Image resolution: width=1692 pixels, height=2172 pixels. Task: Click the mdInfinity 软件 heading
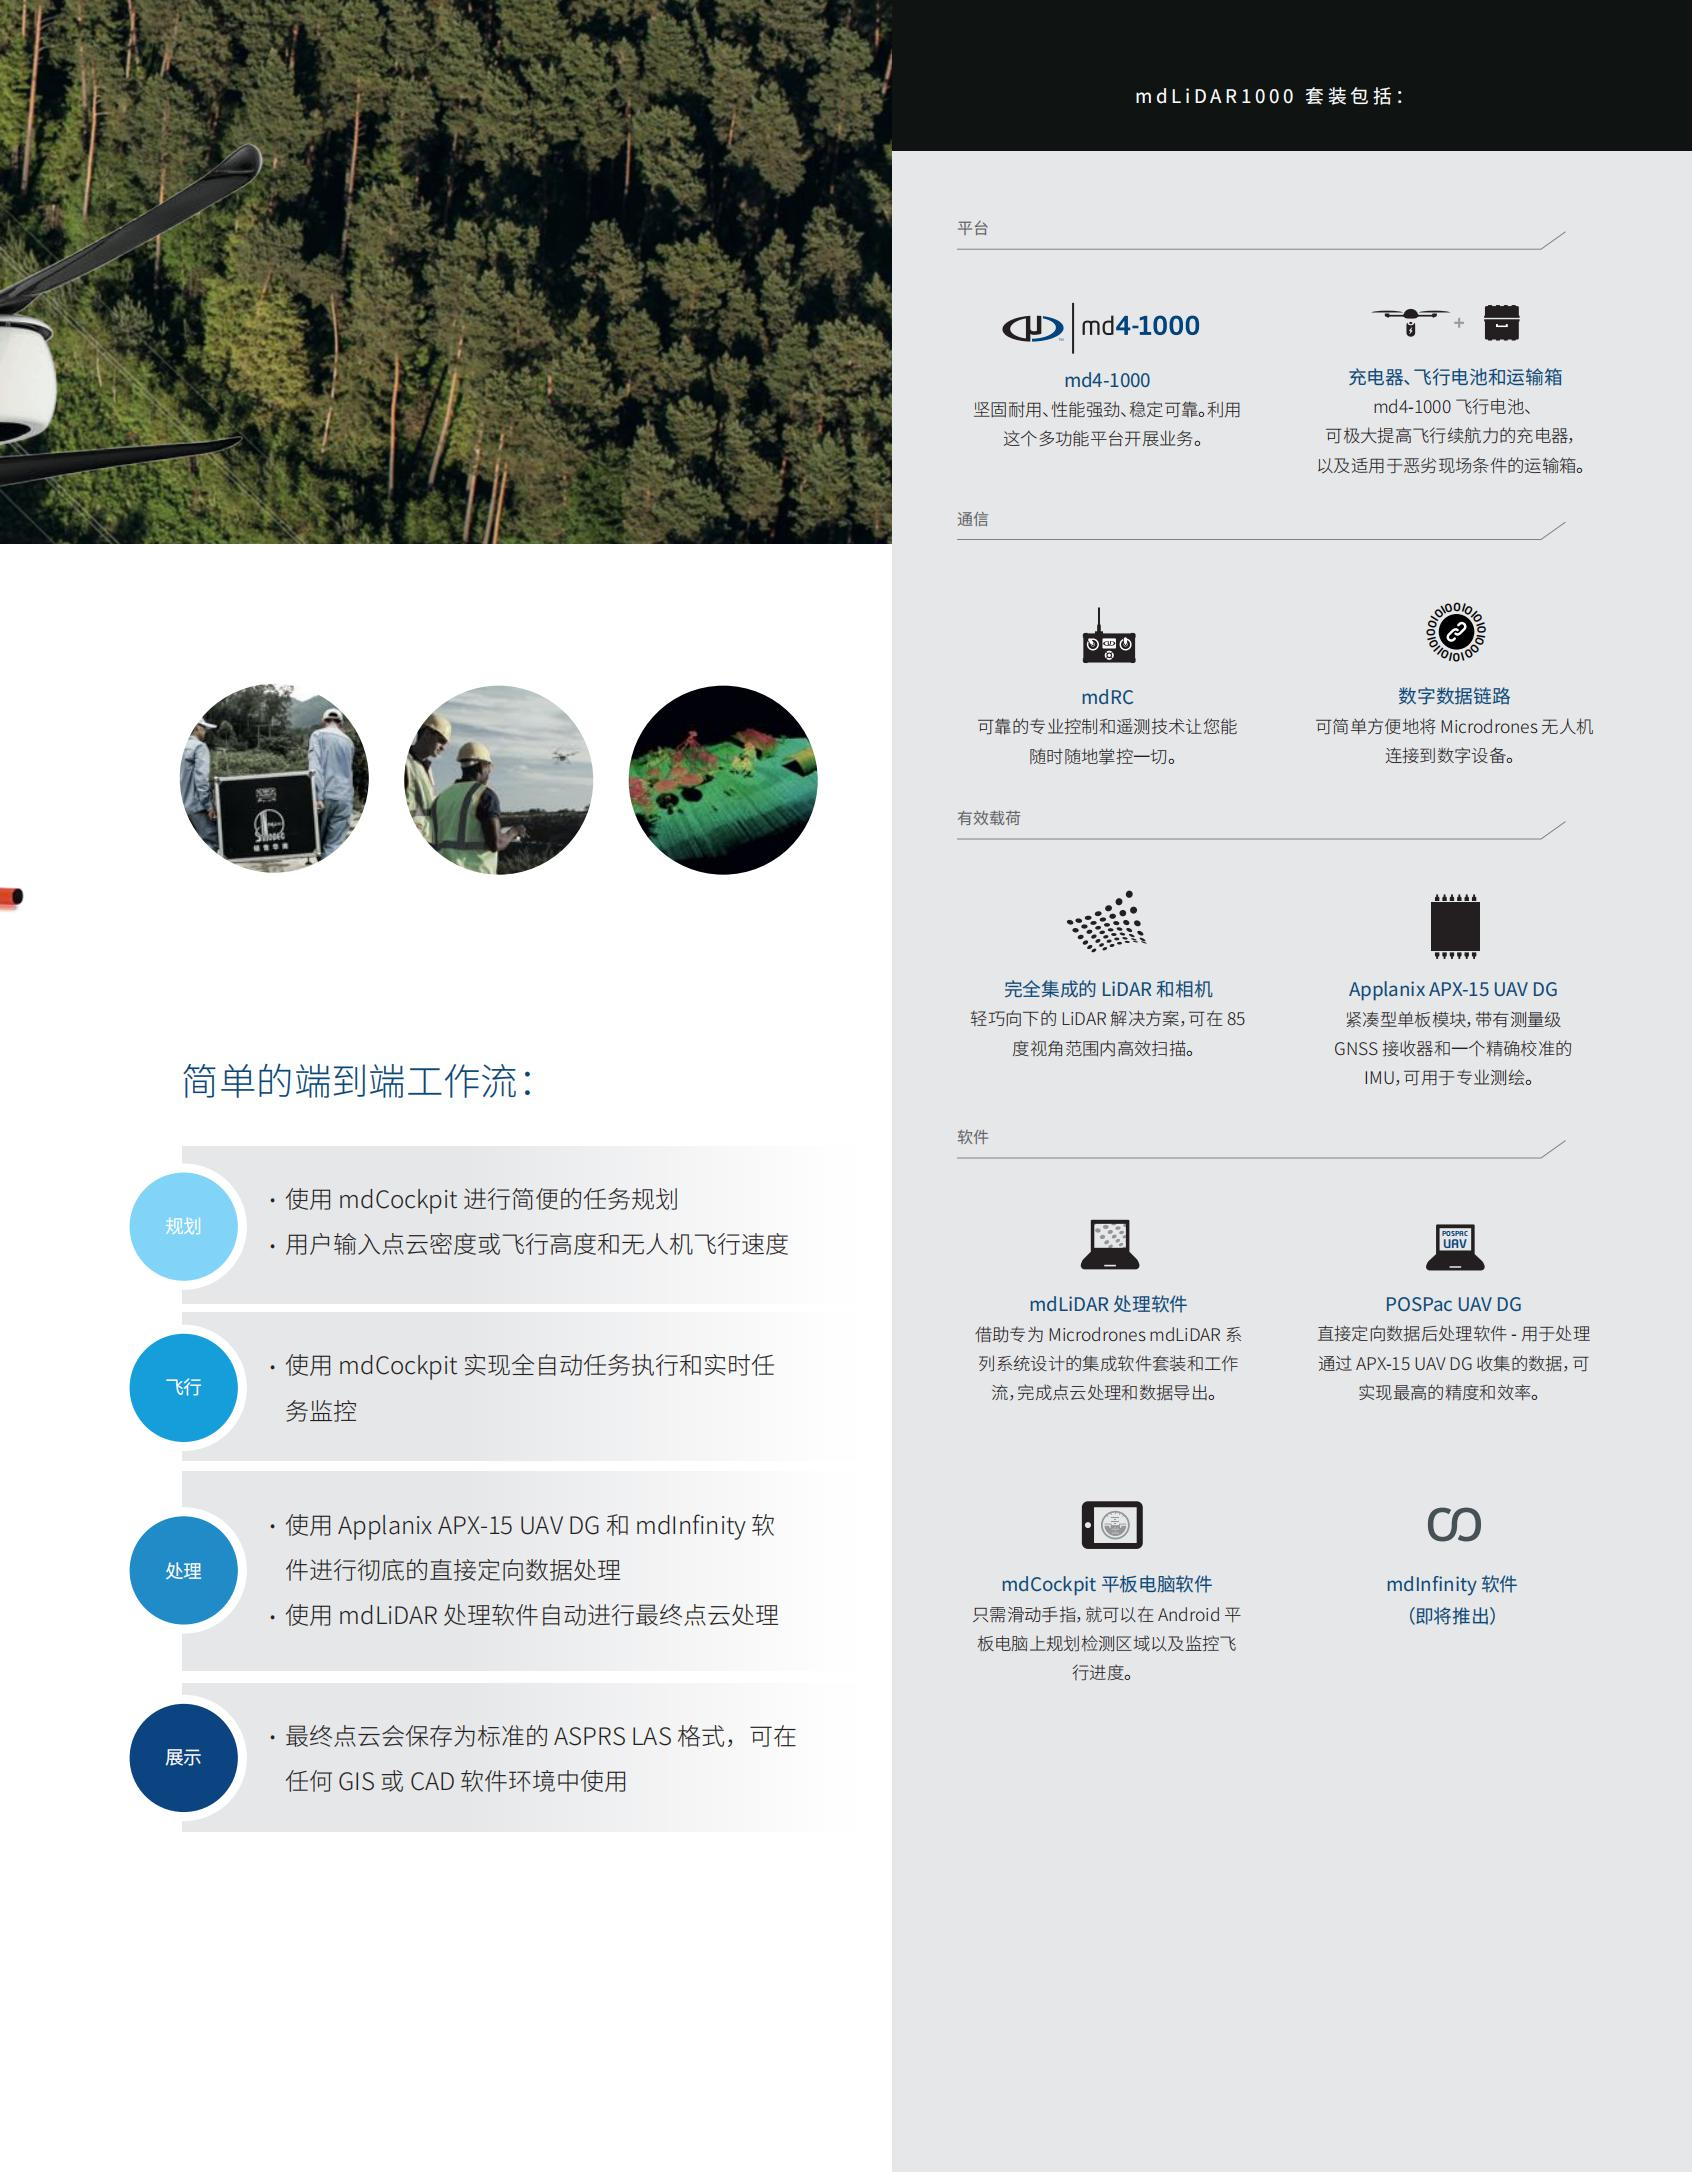[1451, 1584]
